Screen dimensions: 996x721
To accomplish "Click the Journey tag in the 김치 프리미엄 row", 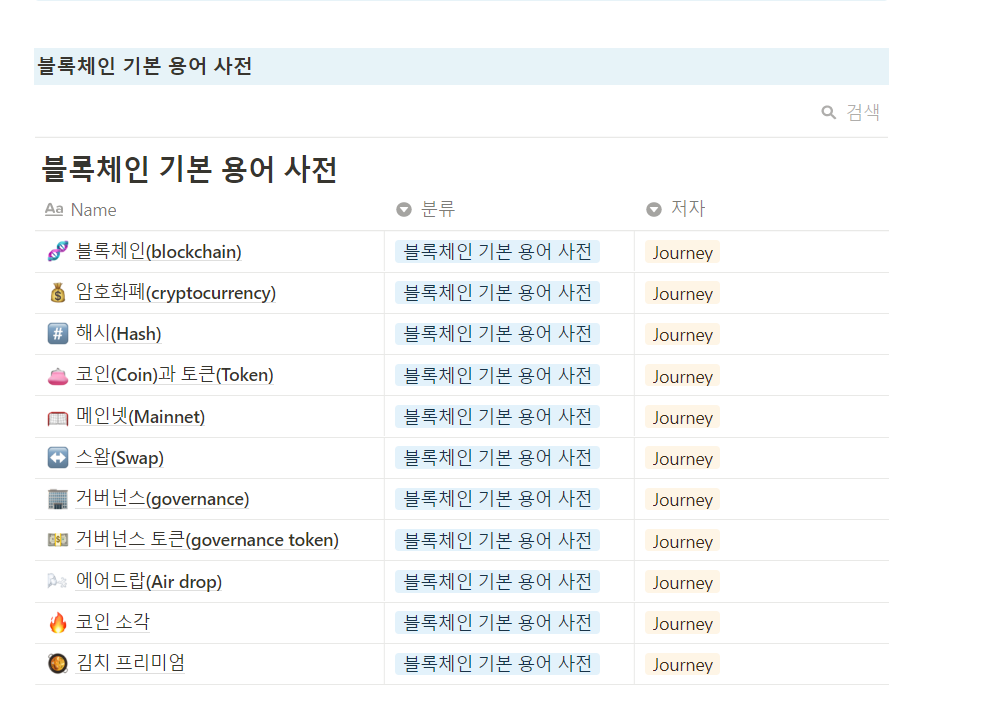I will click(x=682, y=664).
